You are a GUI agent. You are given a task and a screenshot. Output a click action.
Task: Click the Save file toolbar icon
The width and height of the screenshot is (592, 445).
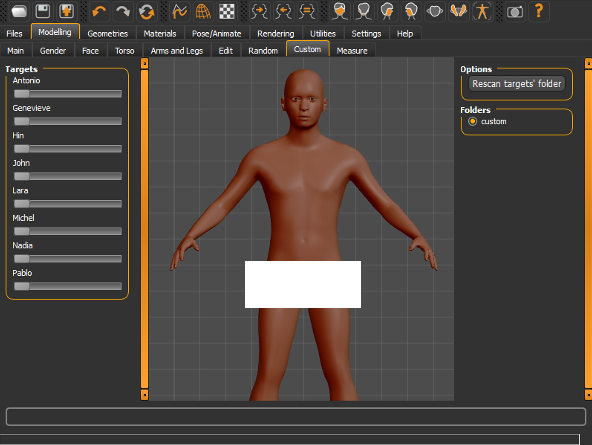pyautogui.click(x=43, y=11)
